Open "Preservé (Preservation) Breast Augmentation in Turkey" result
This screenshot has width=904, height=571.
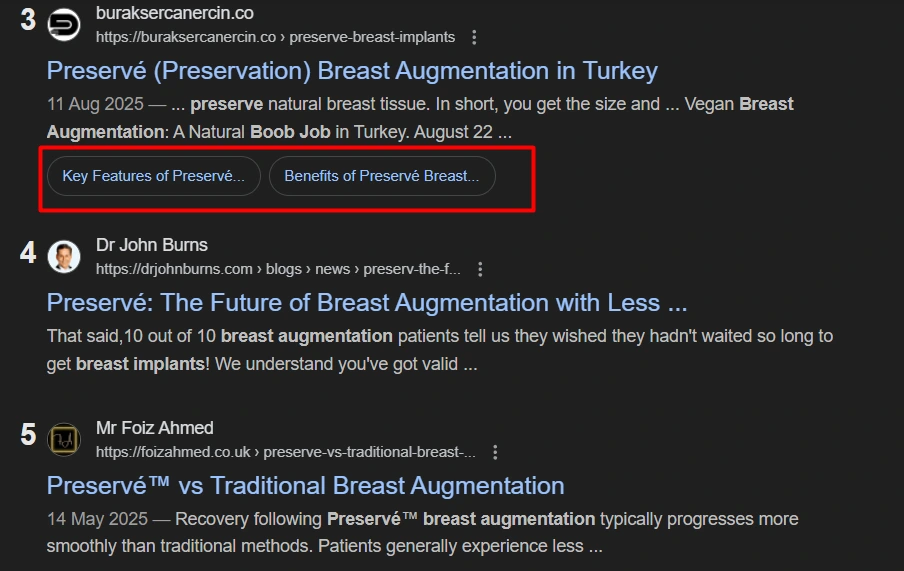pyautogui.click(x=352, y=71)
